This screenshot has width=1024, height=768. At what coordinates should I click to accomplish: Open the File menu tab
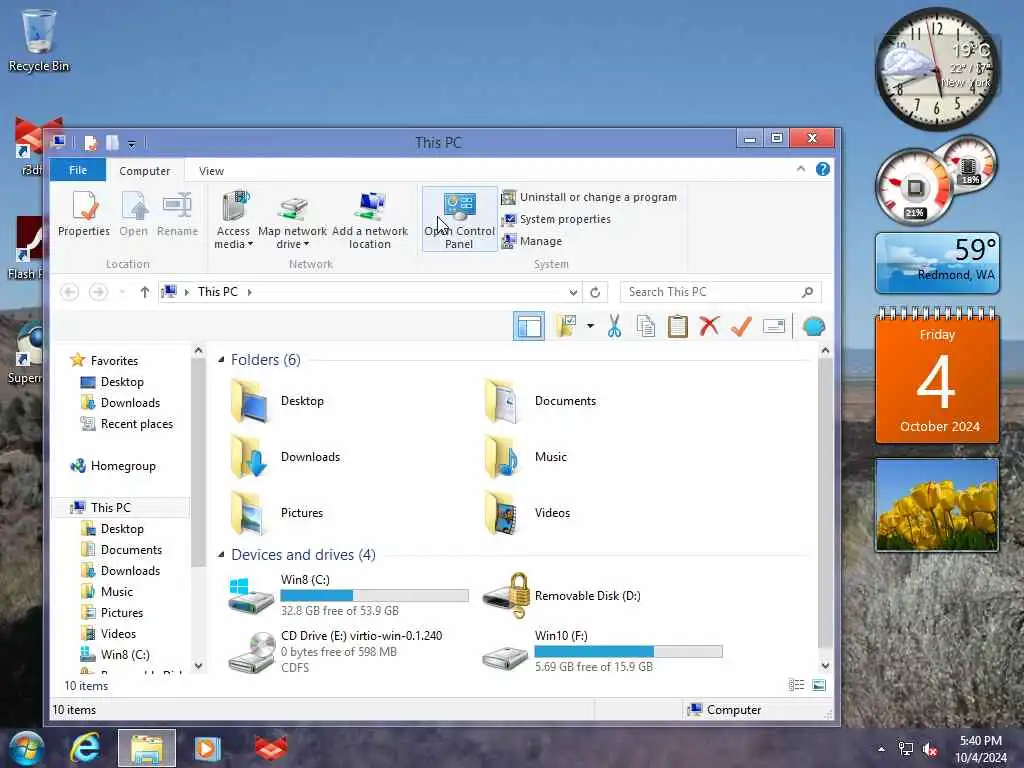click(78, 170)
